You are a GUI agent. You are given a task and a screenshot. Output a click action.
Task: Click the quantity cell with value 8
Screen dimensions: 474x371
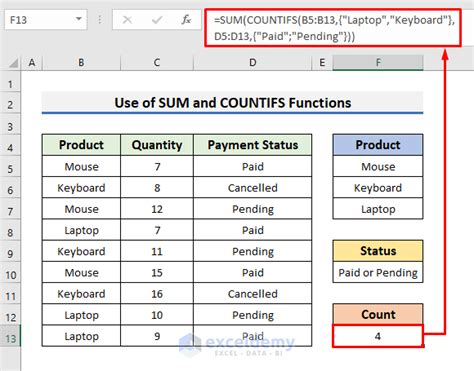point(157,188)
